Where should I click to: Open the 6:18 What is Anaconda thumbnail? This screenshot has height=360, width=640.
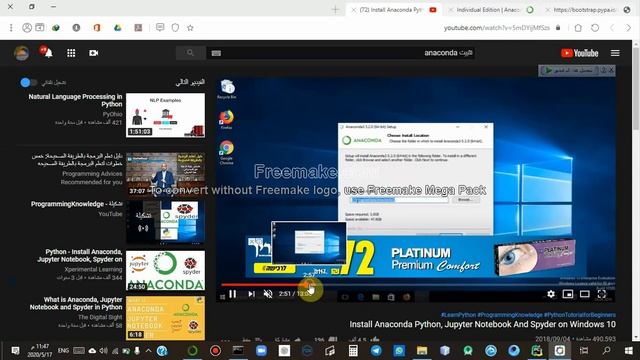[165, 318]
